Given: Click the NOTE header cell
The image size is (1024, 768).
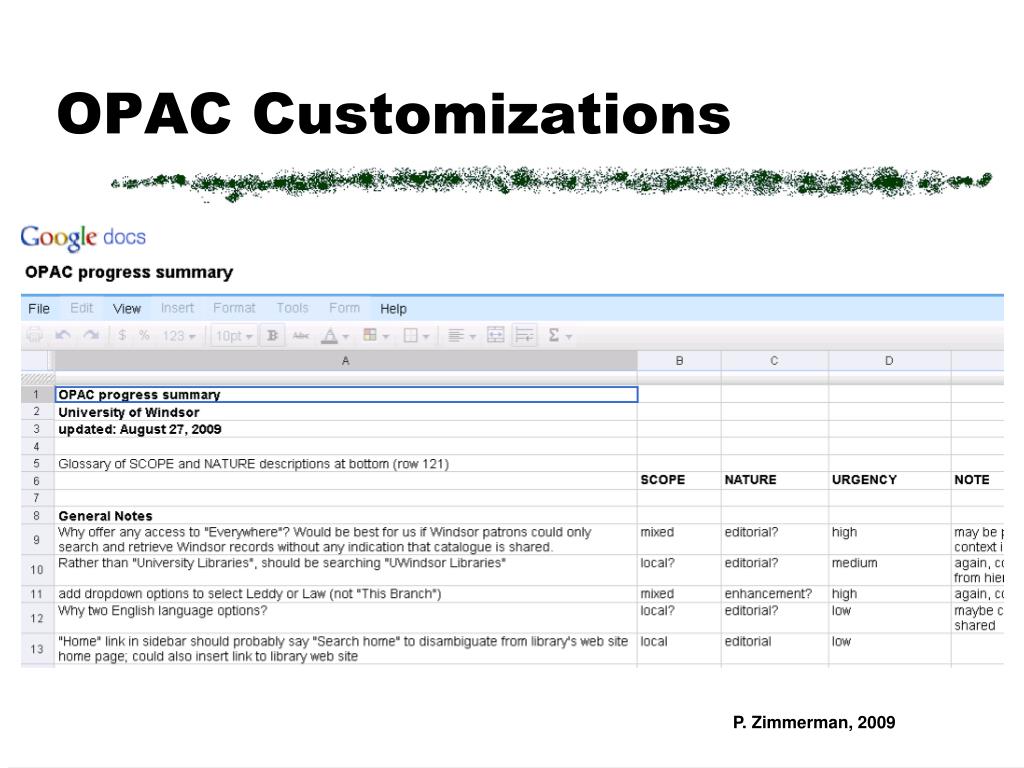Looking at the screenshot, I should (978, 480).
